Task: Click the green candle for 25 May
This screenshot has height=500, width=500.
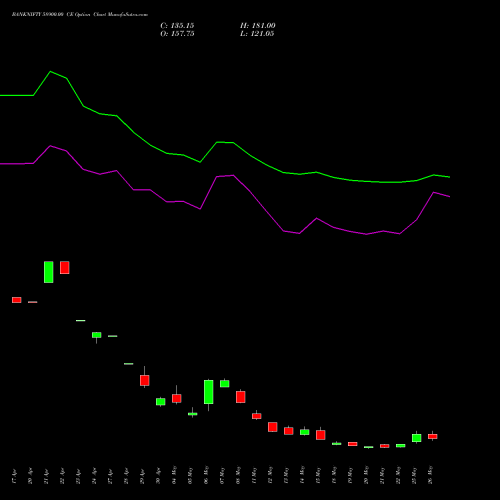Action: tap(417, 438)
